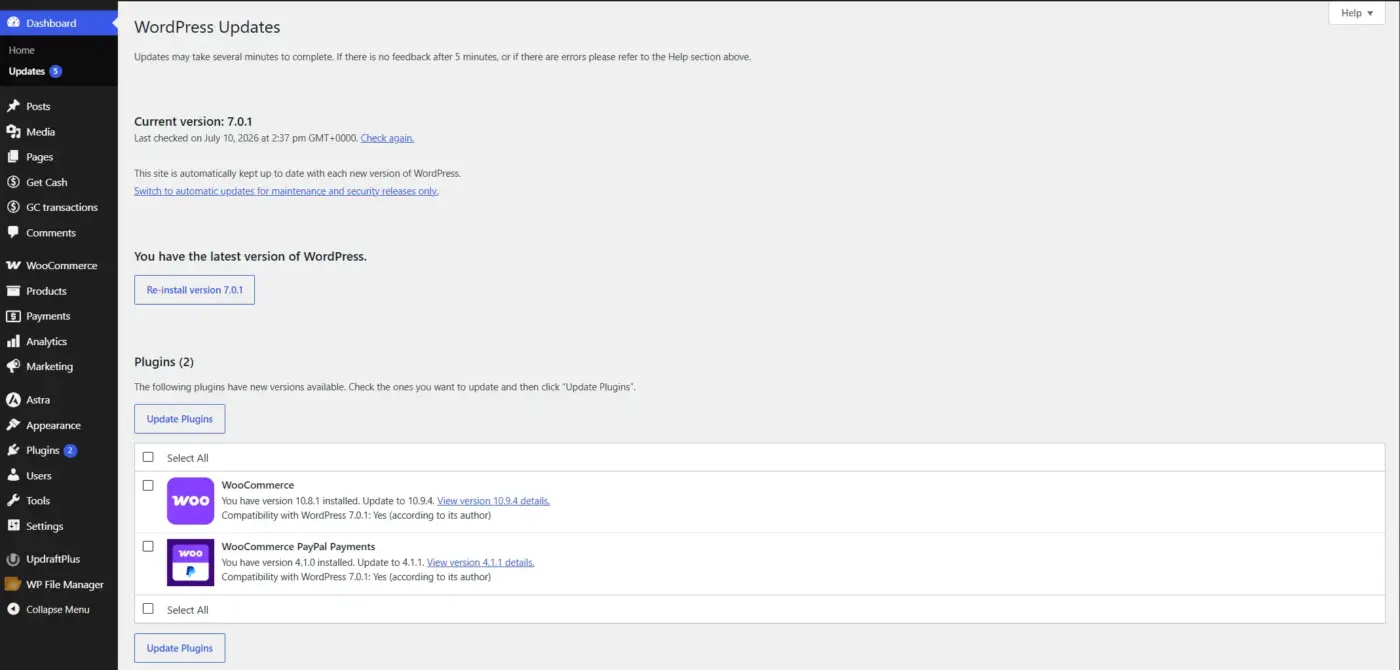Click the Collapse Menu arrow icon
Screen dimensions: 1400x670
coord(13,609)
